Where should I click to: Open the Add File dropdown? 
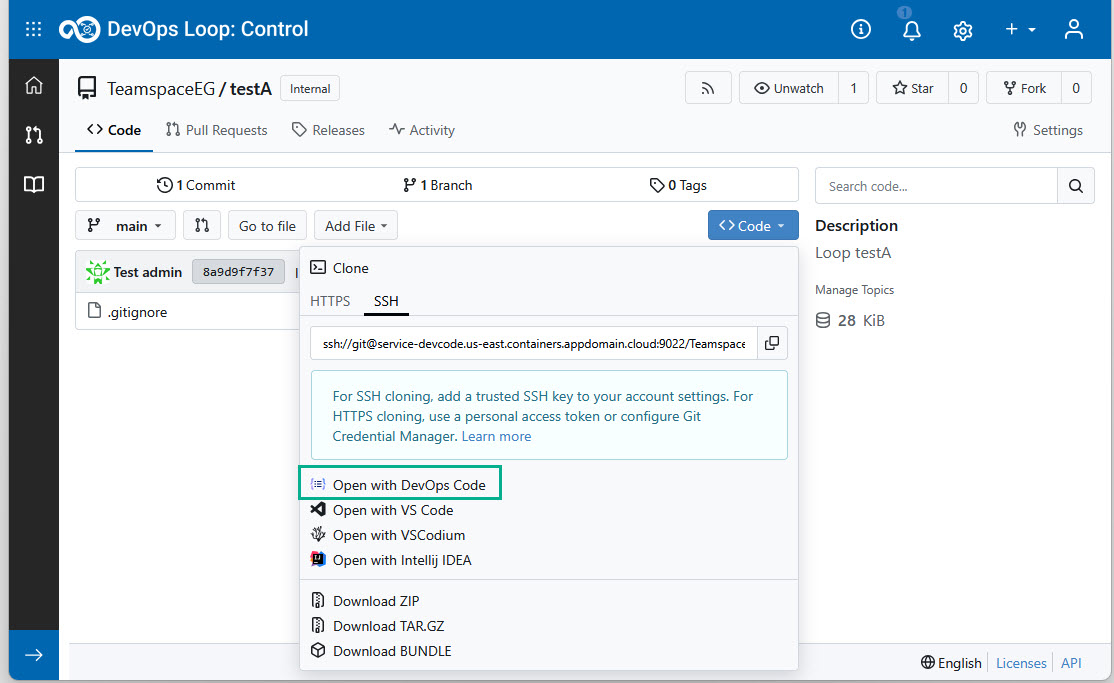[x=356, y=226]
